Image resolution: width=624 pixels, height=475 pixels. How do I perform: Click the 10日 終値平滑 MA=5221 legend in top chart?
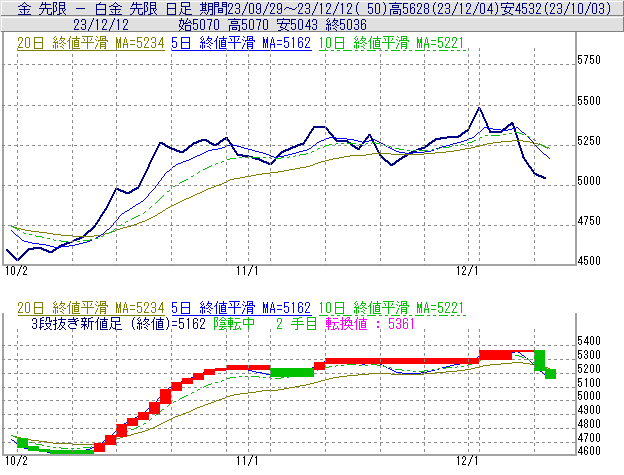[392, 43]
